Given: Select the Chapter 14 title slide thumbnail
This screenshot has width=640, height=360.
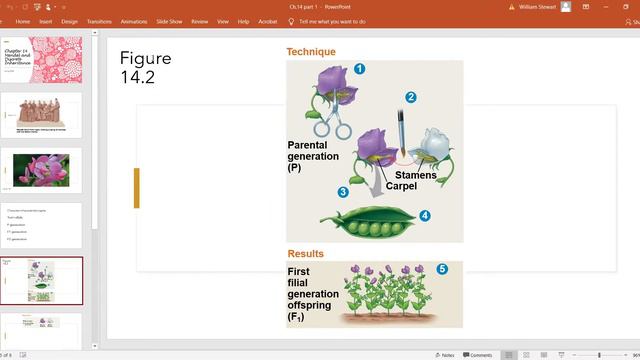Looking at the screenshot, I should point(41,60).
